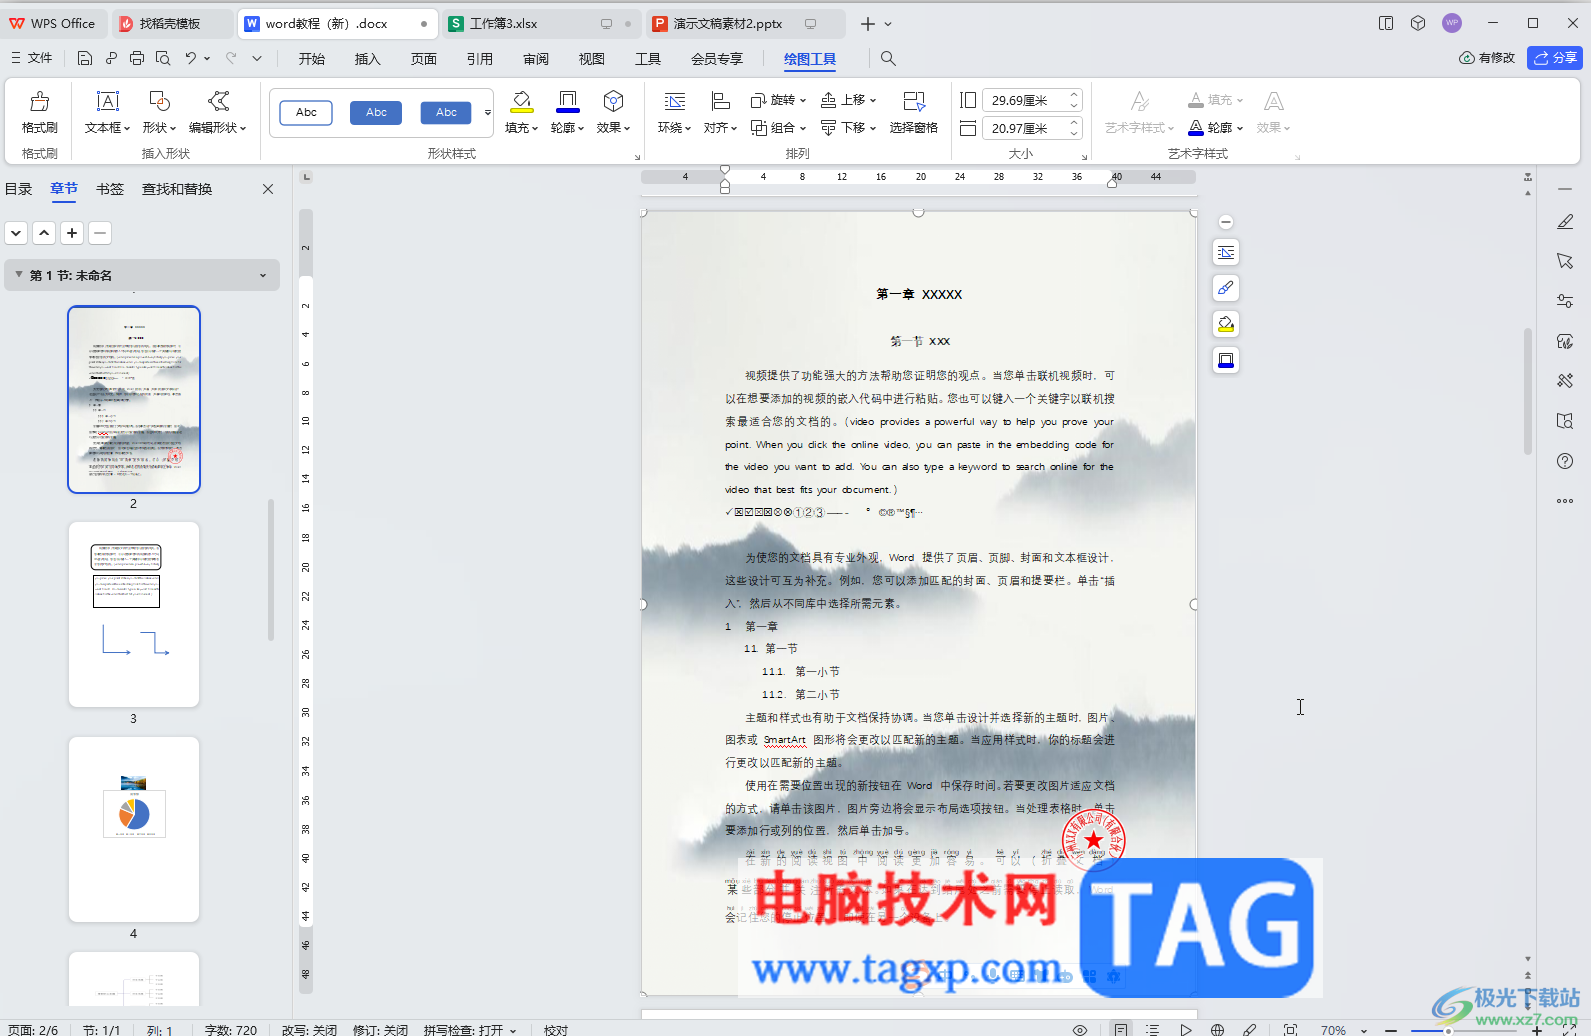Switch to page layout view icon in status bar
This screenshot has height=1036, width=1591.
tap(1121, 1029)
